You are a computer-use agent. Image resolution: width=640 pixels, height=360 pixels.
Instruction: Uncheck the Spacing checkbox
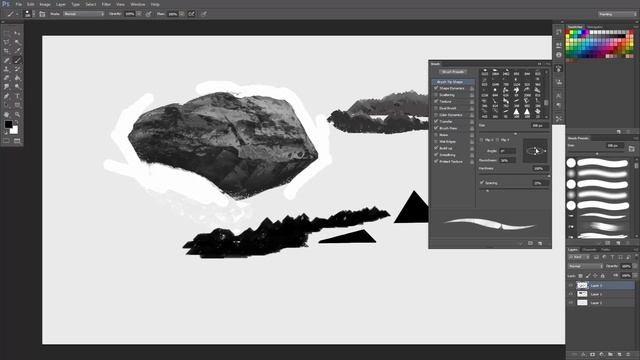tap(482, 182)
